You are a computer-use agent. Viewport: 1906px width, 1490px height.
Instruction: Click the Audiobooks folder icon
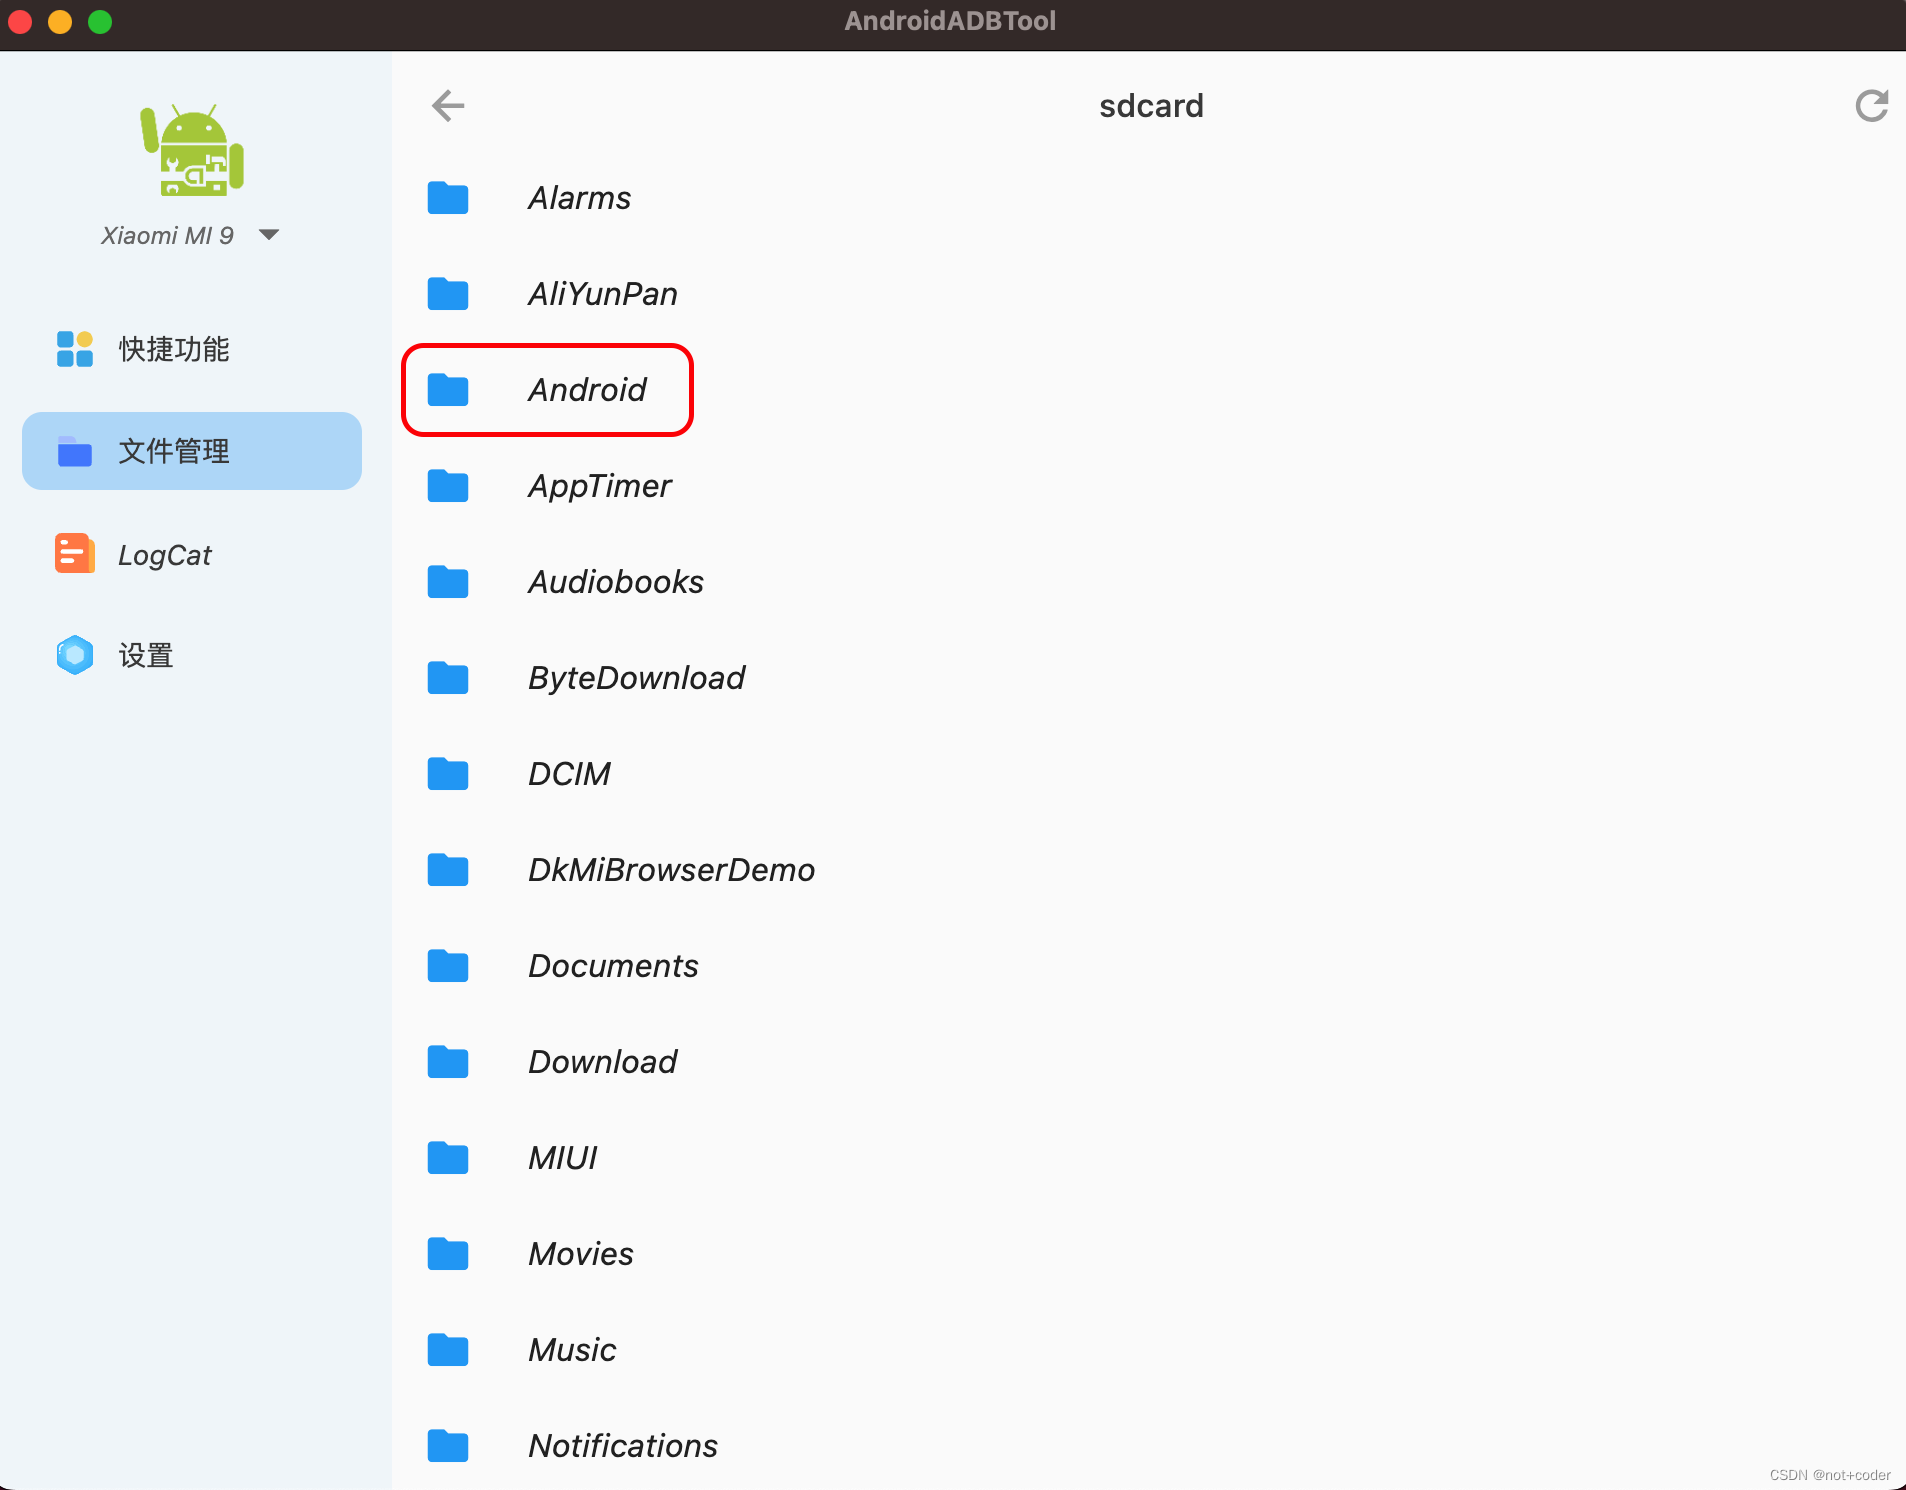(448, 582)
